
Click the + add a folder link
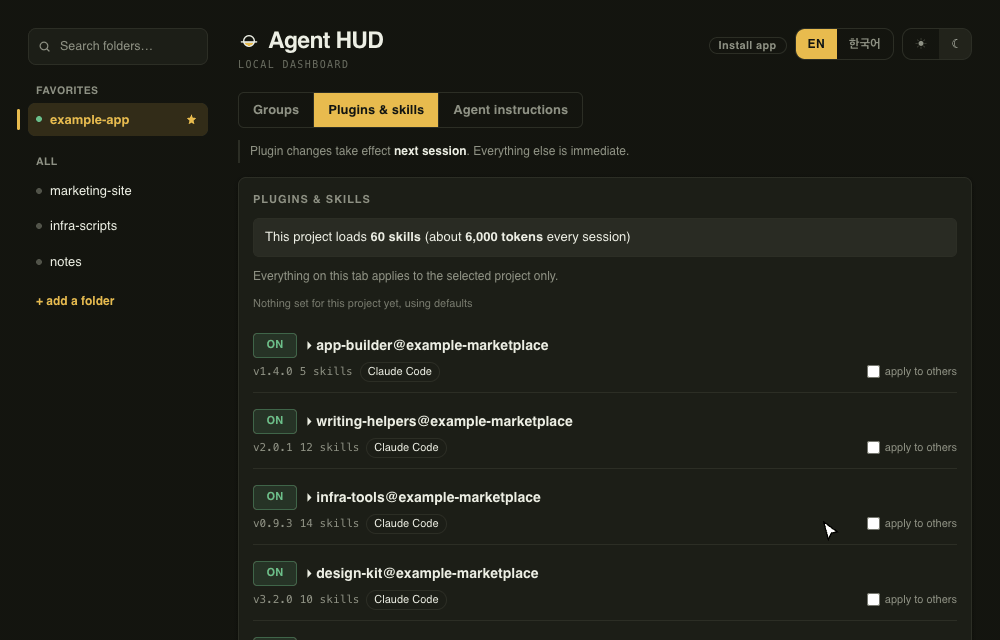pyautogui.click(x=75, y=301)
